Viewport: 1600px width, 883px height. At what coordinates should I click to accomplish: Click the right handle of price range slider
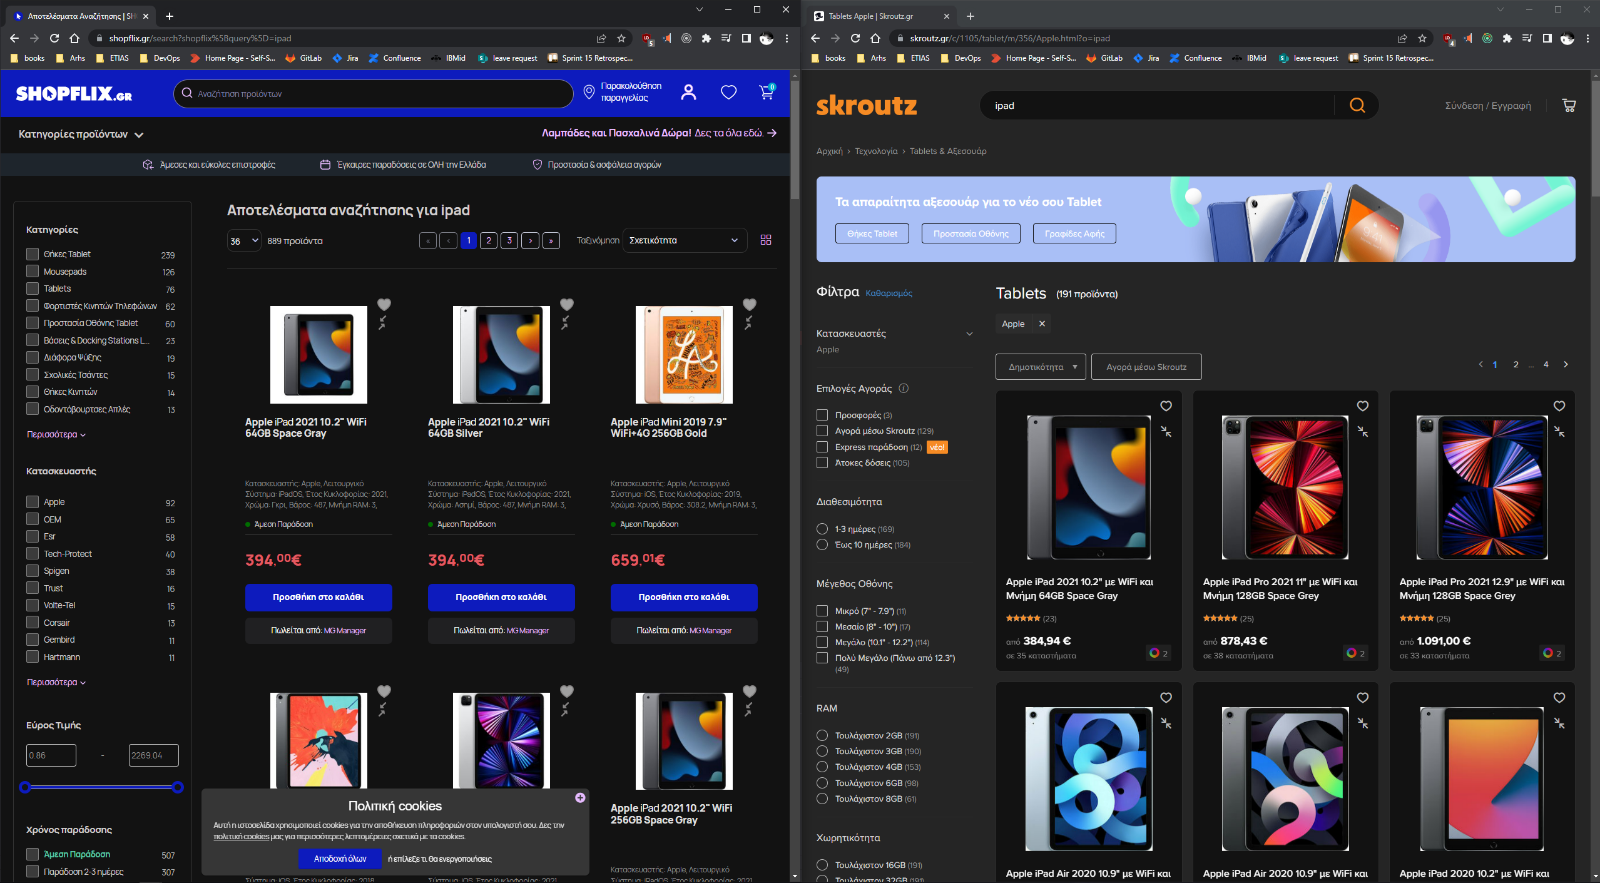pos(177,787)
